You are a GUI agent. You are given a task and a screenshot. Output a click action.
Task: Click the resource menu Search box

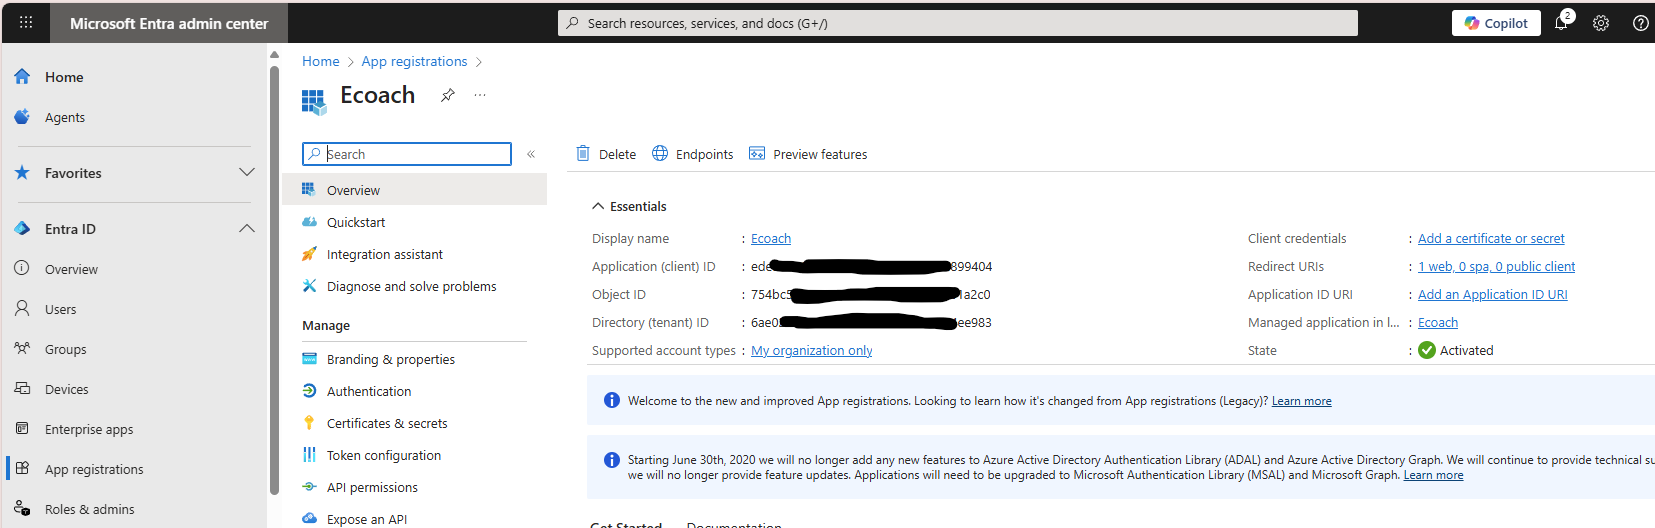click(407, 154)
